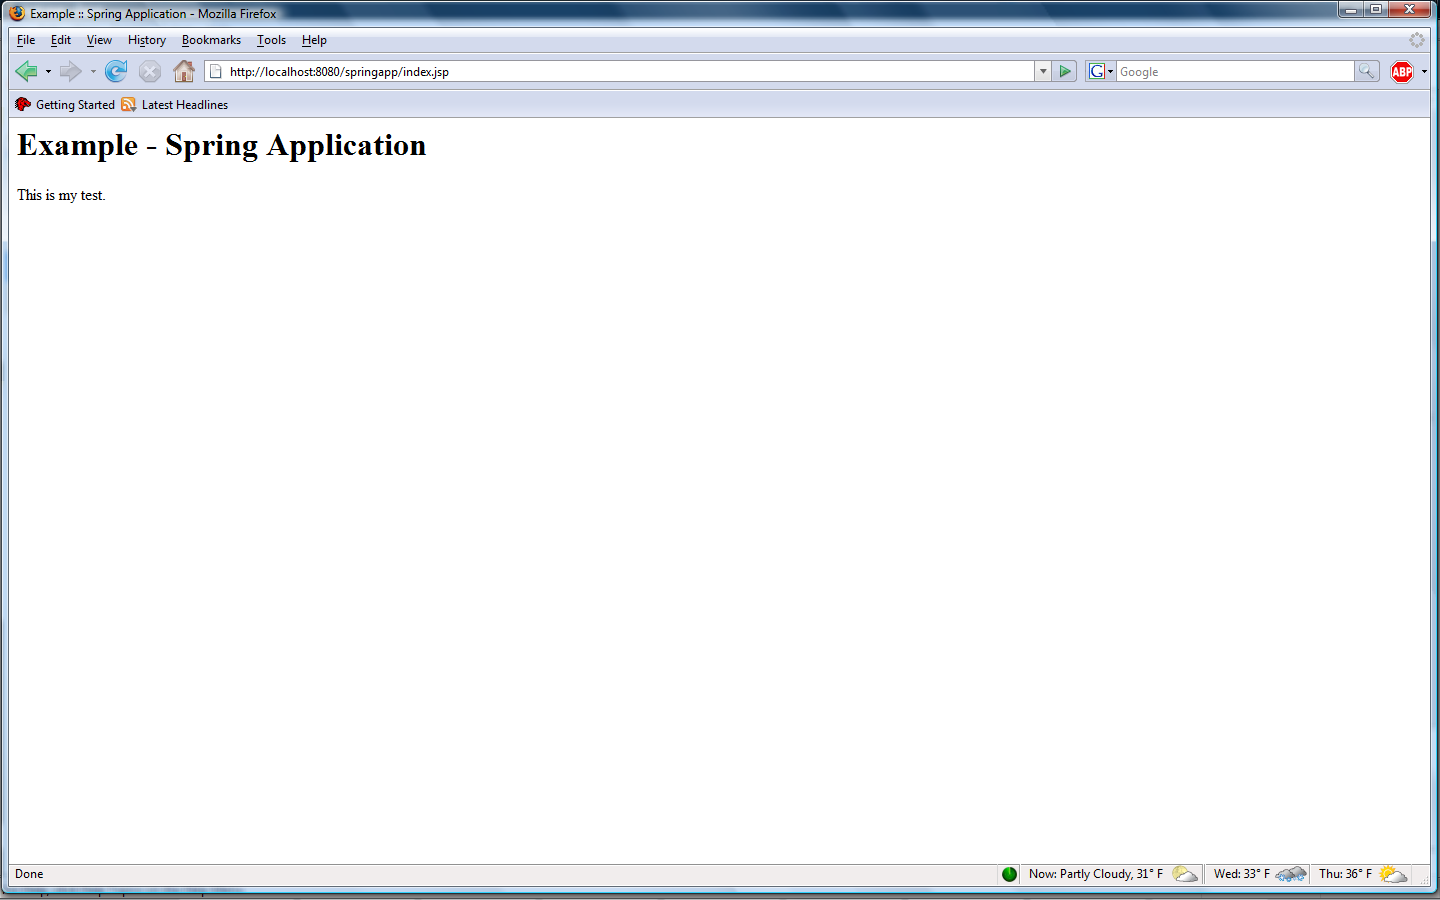Expand the address bar URL dropdown

1043,71
